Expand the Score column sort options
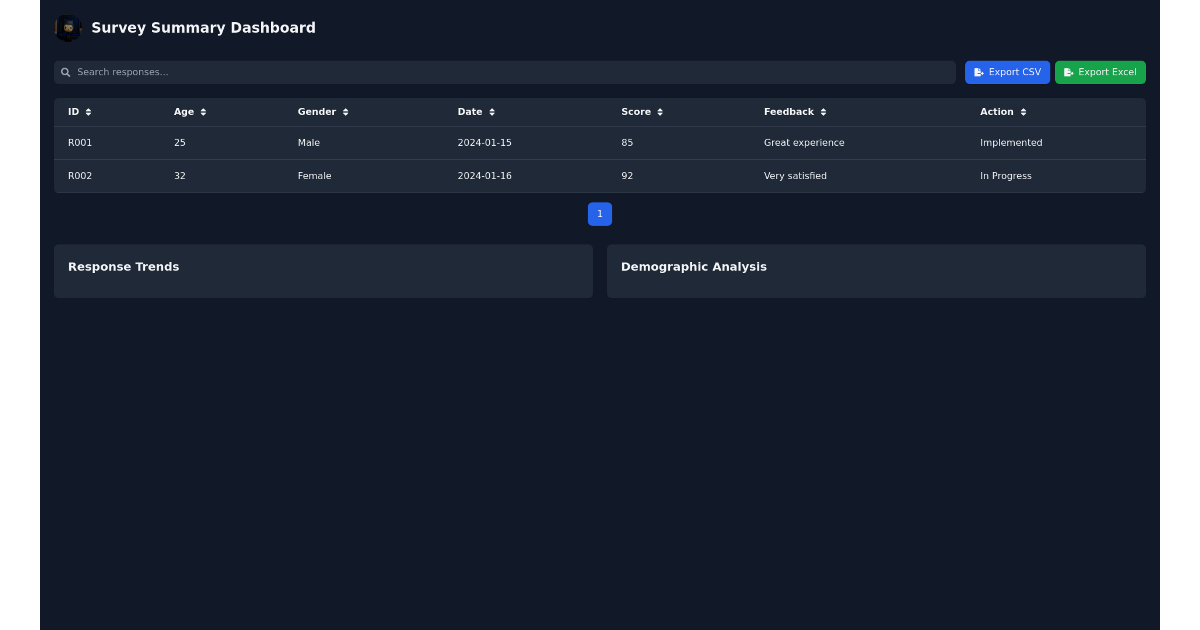 tap(658, 112)
